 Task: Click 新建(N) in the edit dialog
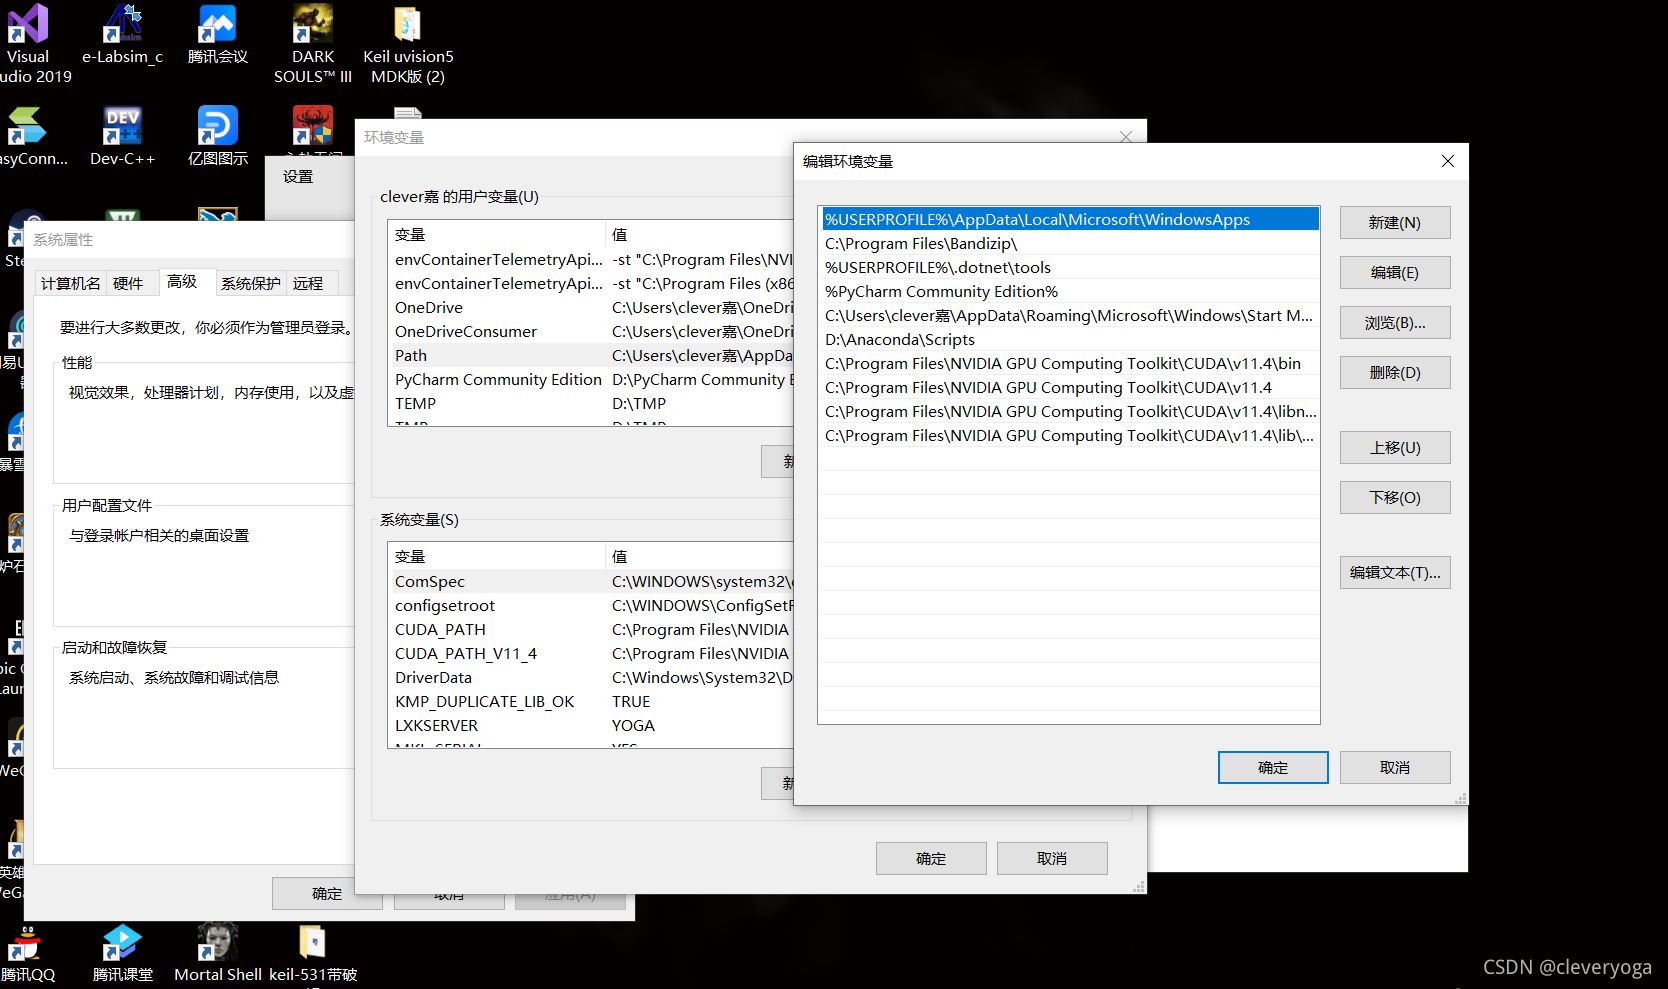point(1395,223)
